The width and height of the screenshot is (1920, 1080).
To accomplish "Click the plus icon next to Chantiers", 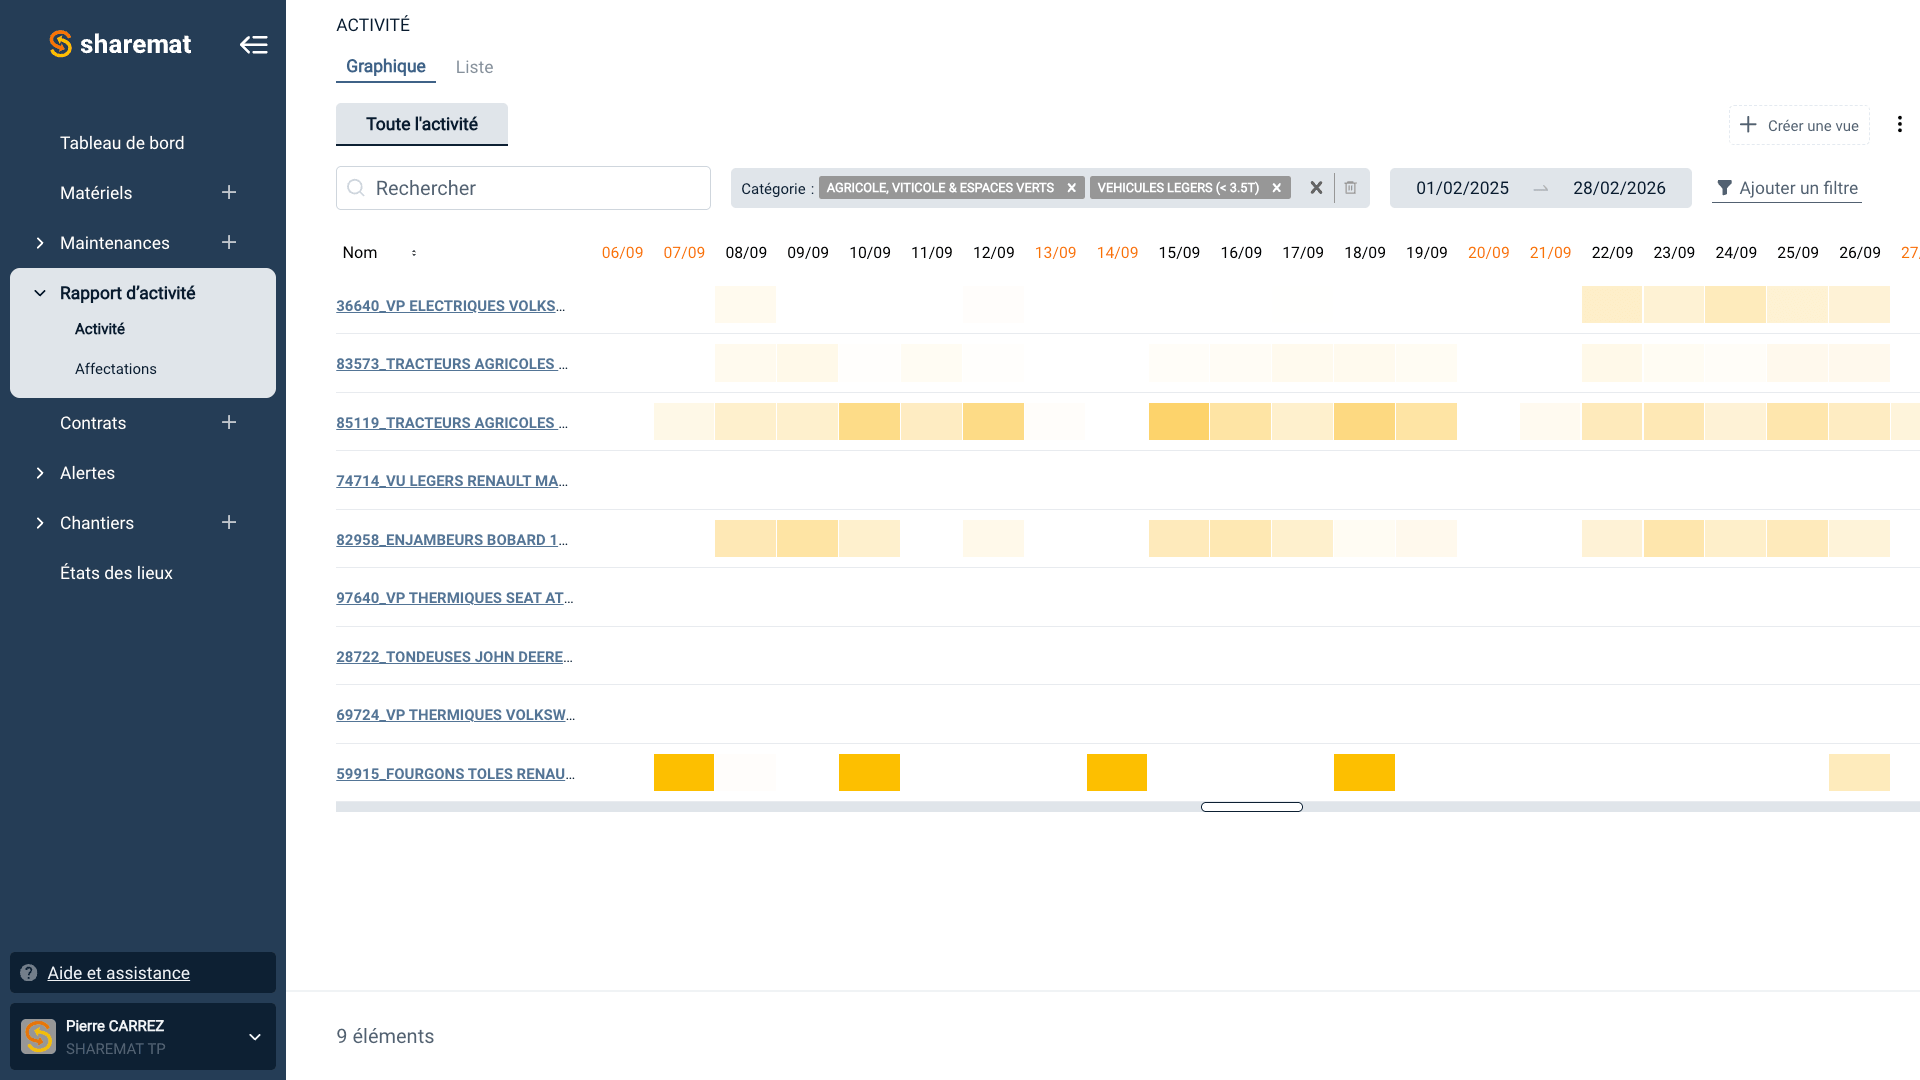I will coord(229,522).
